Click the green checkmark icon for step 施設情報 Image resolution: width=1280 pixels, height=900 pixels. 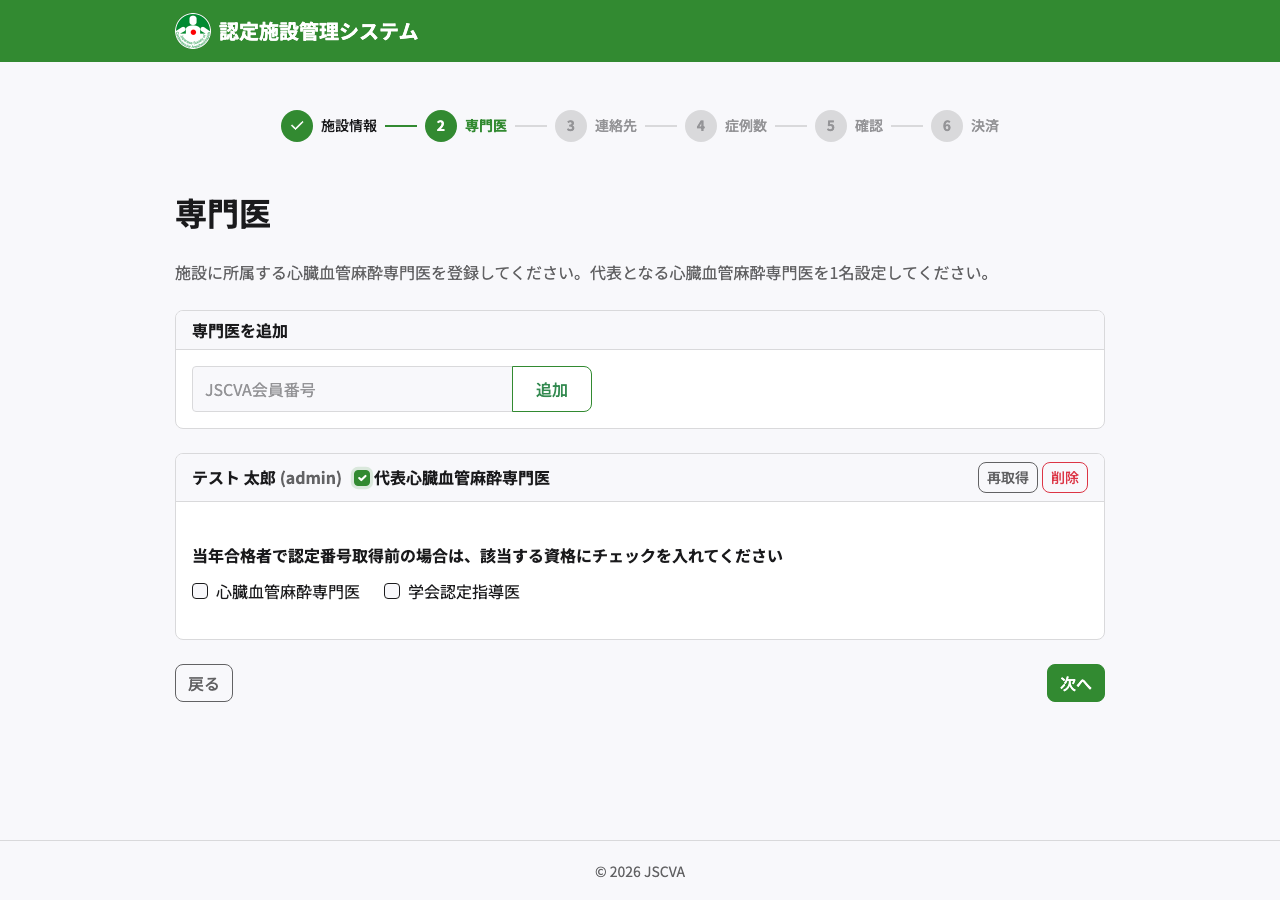tap(296, 126)
